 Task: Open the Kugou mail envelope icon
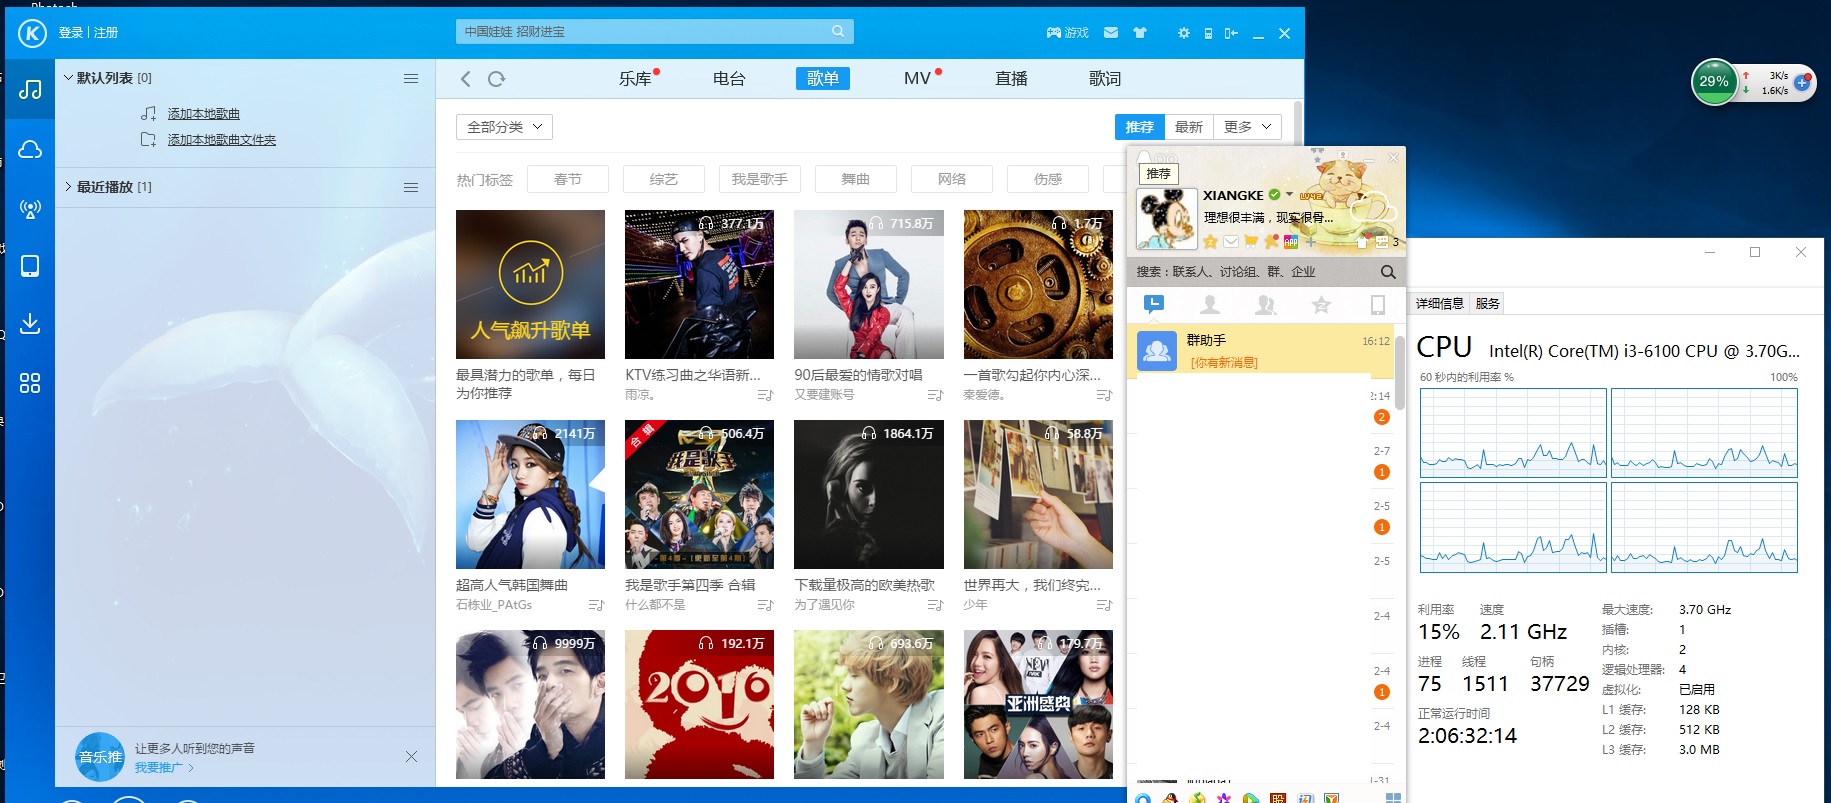coord(1111,33)
